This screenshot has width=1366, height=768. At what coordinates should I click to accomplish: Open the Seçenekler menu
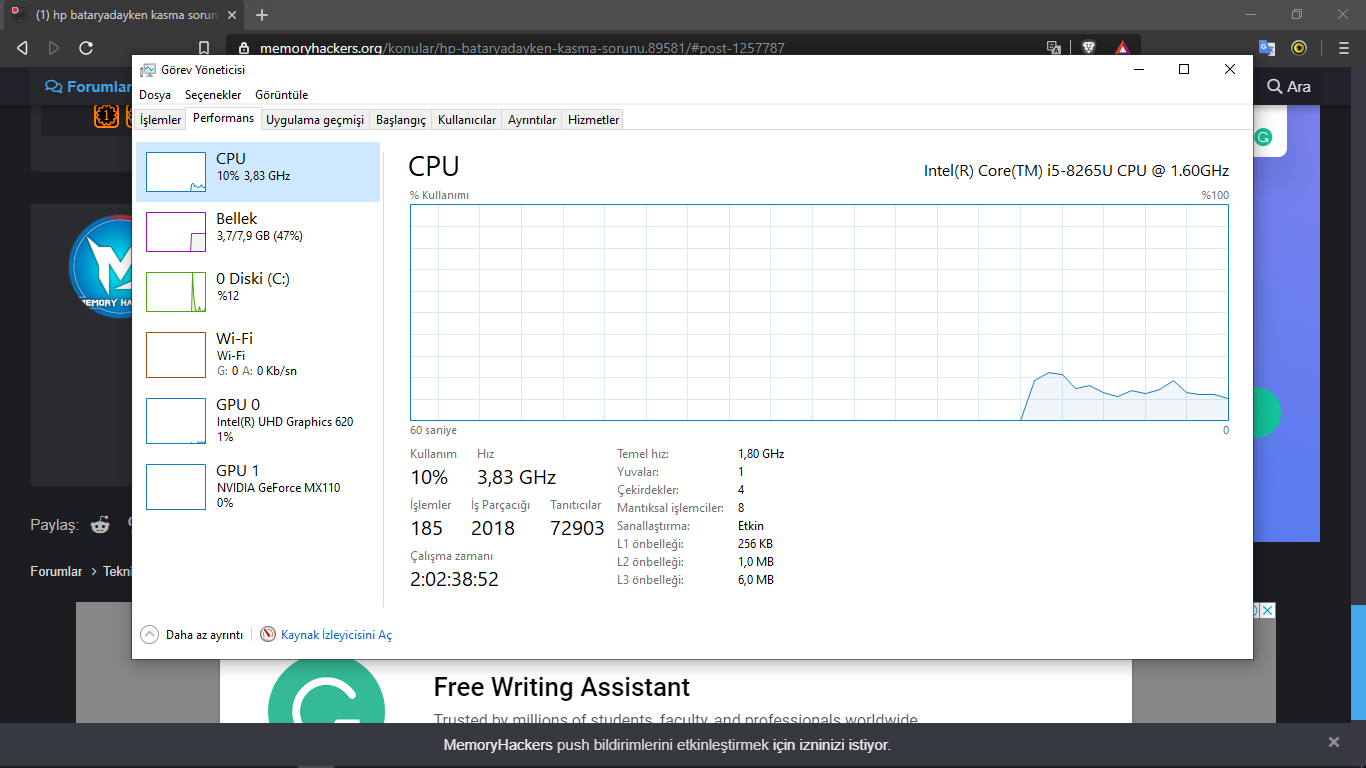pos(213,95)
